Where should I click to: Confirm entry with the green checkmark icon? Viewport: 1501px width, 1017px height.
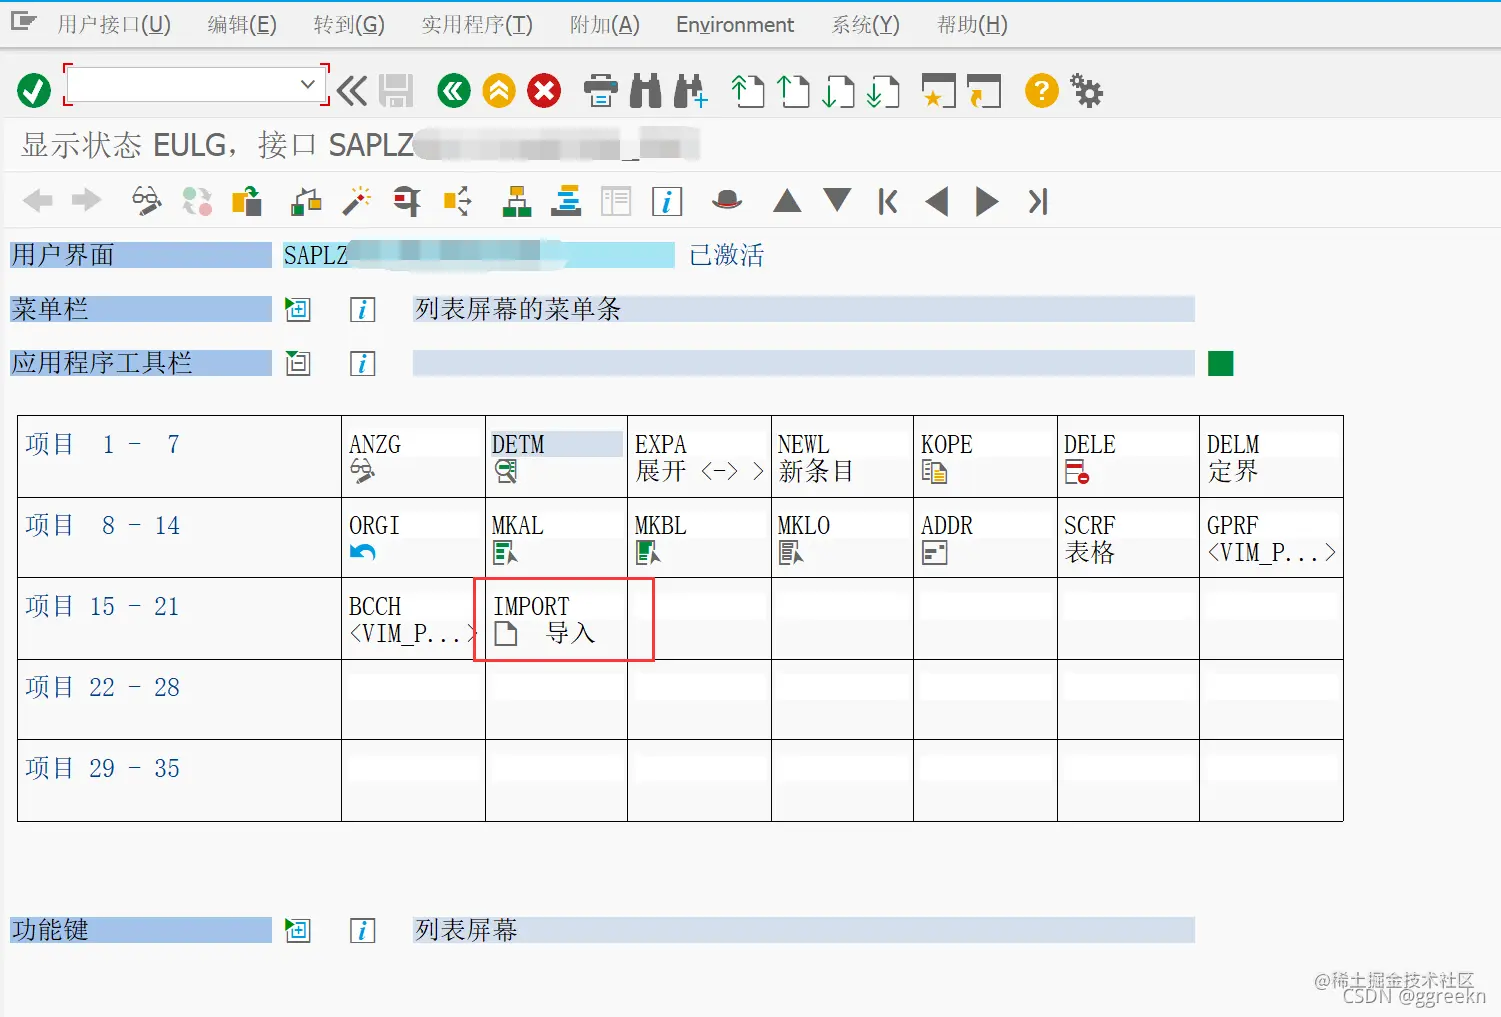[32, 90]
